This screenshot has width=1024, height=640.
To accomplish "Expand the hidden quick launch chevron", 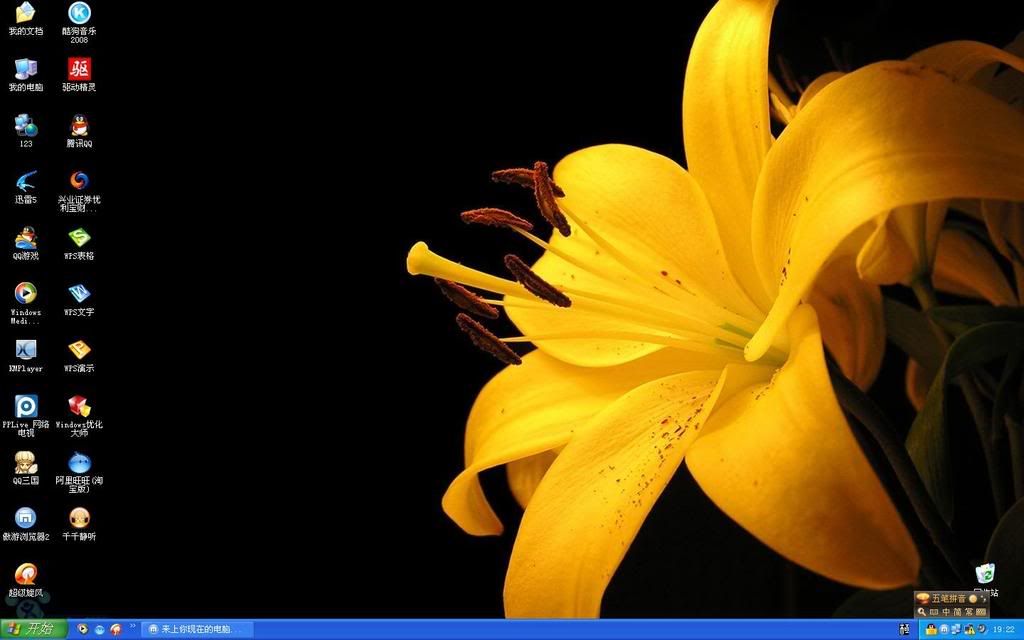I will [x=133, y=627].
